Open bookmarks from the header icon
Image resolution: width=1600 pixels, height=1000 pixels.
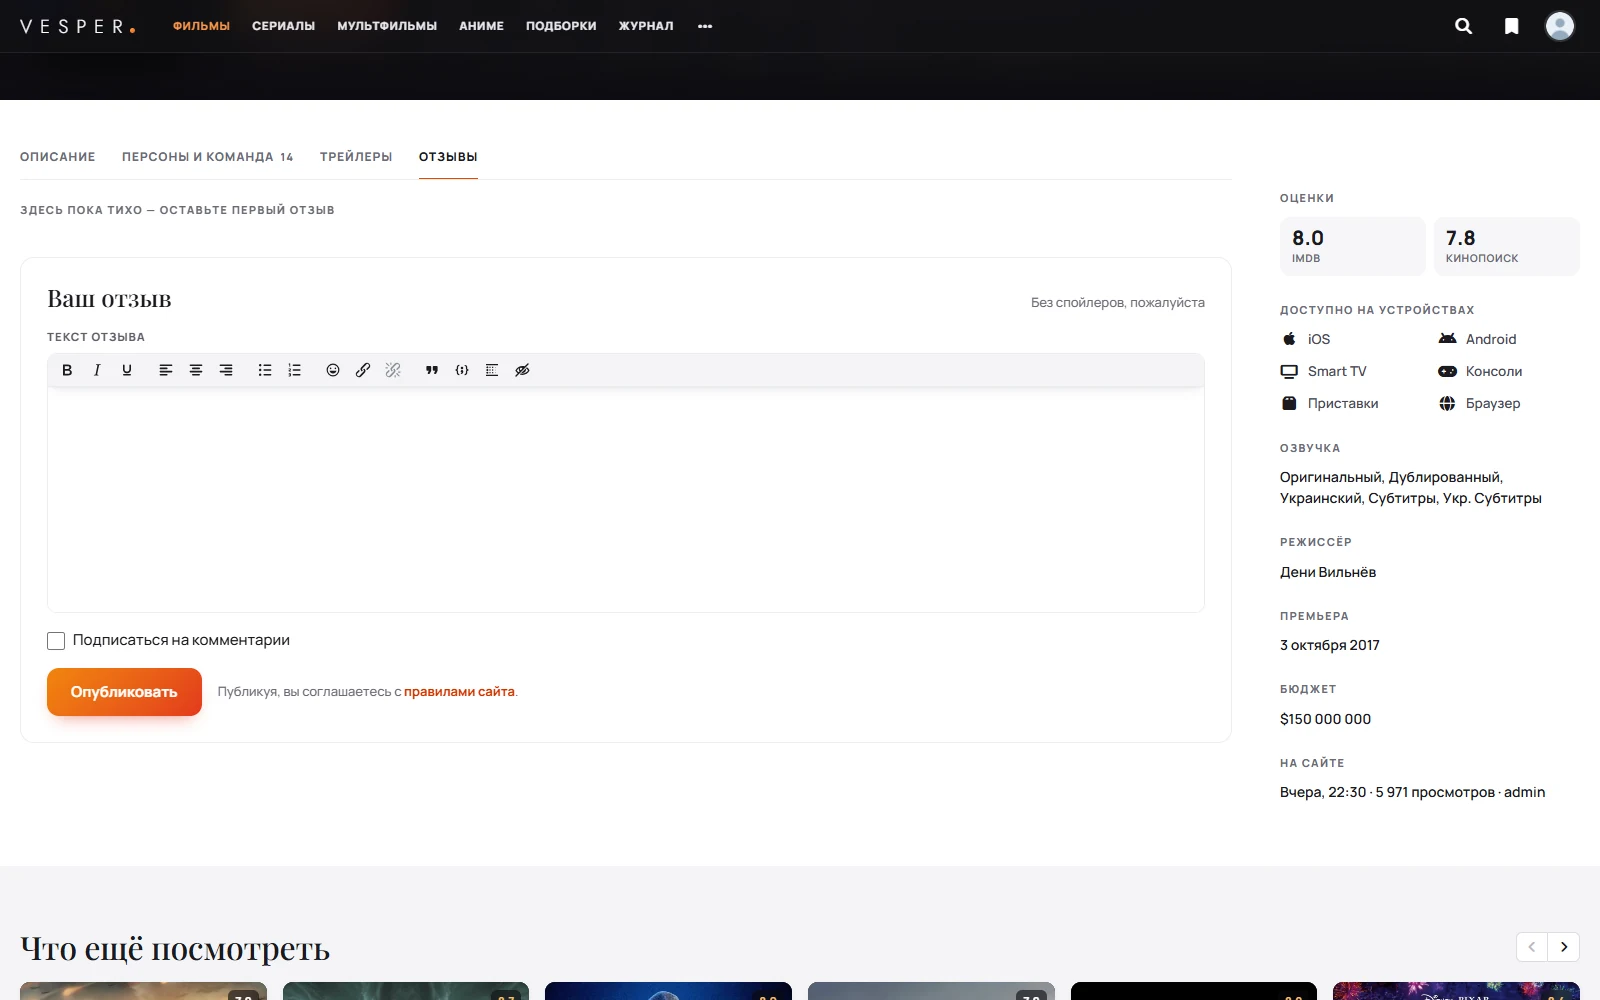(1512, 26)
